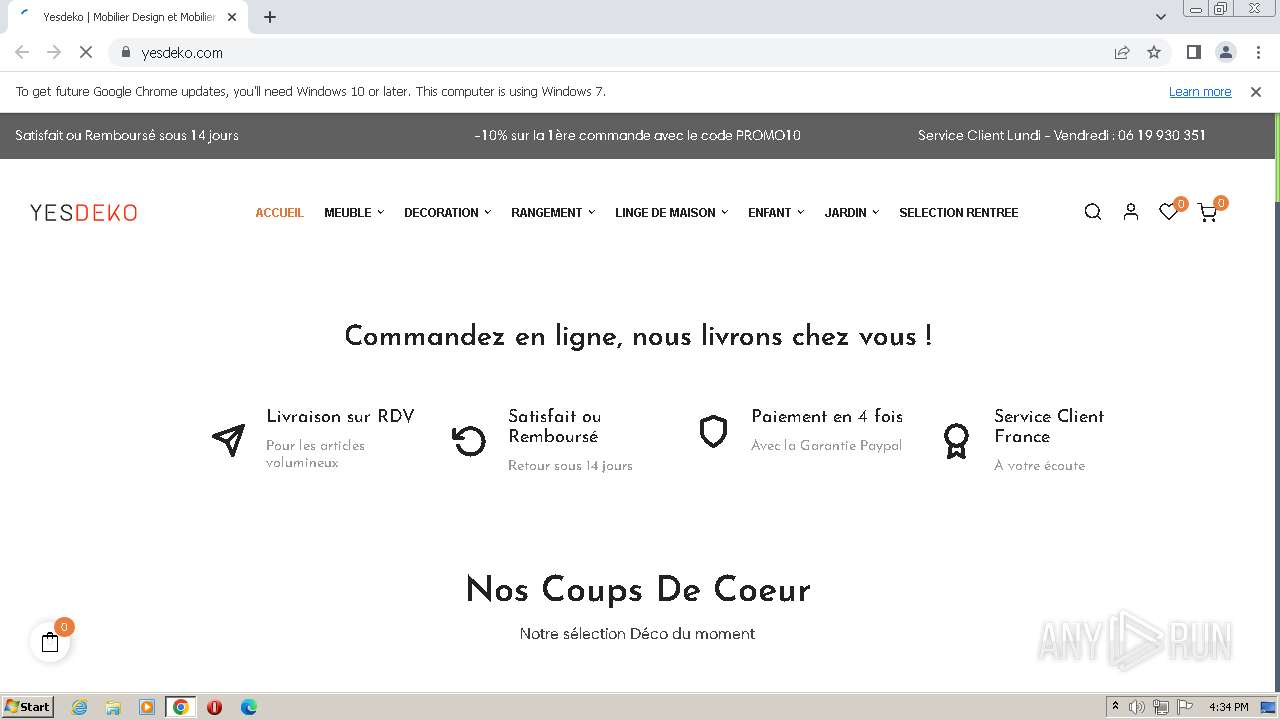Click the 'Service Client France' heading

click(1049, 426)
